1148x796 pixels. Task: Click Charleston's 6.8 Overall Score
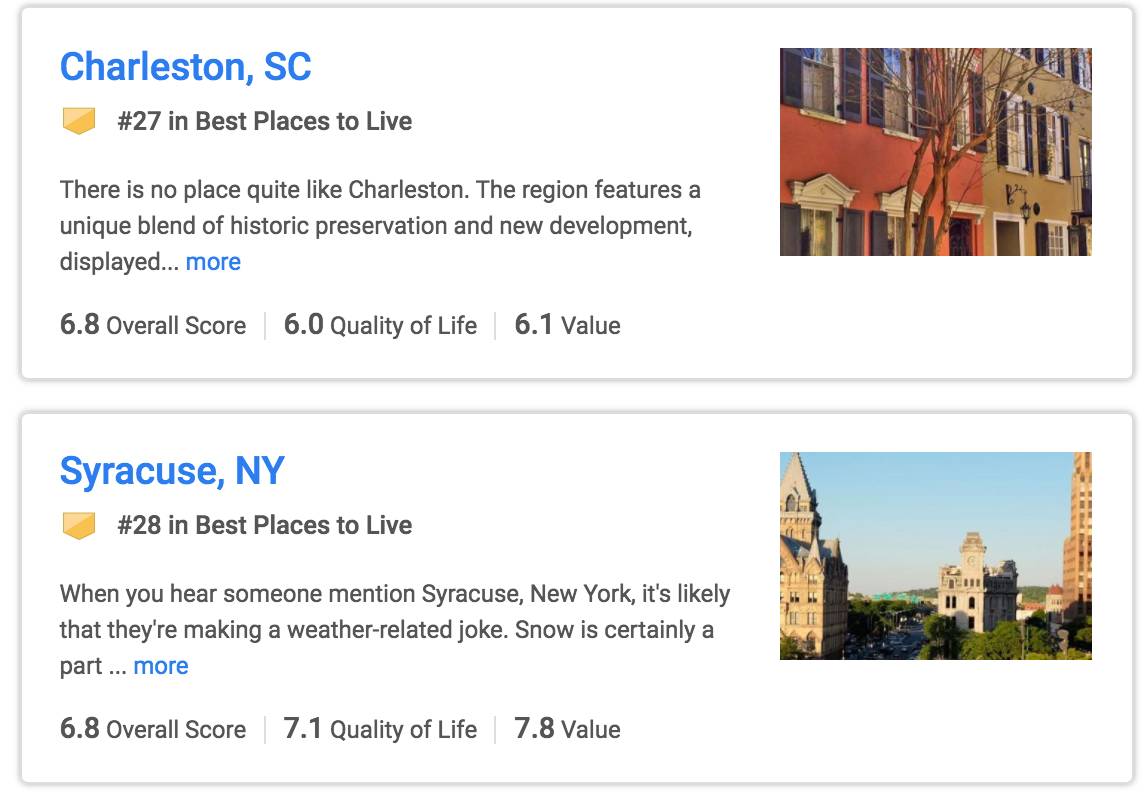tap(153, 325)
